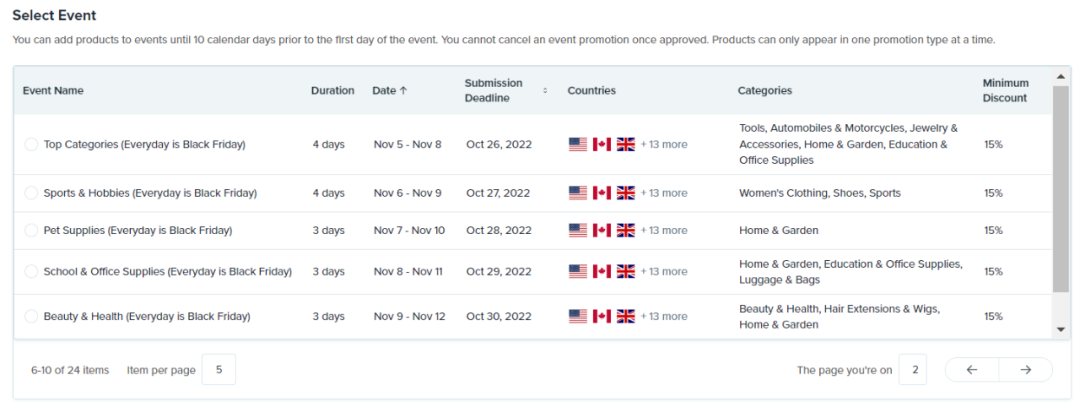Go to previous page with left arrow
Image resolution: width=1080 pixels, height=413 pixels.
(x=972, y=370)
